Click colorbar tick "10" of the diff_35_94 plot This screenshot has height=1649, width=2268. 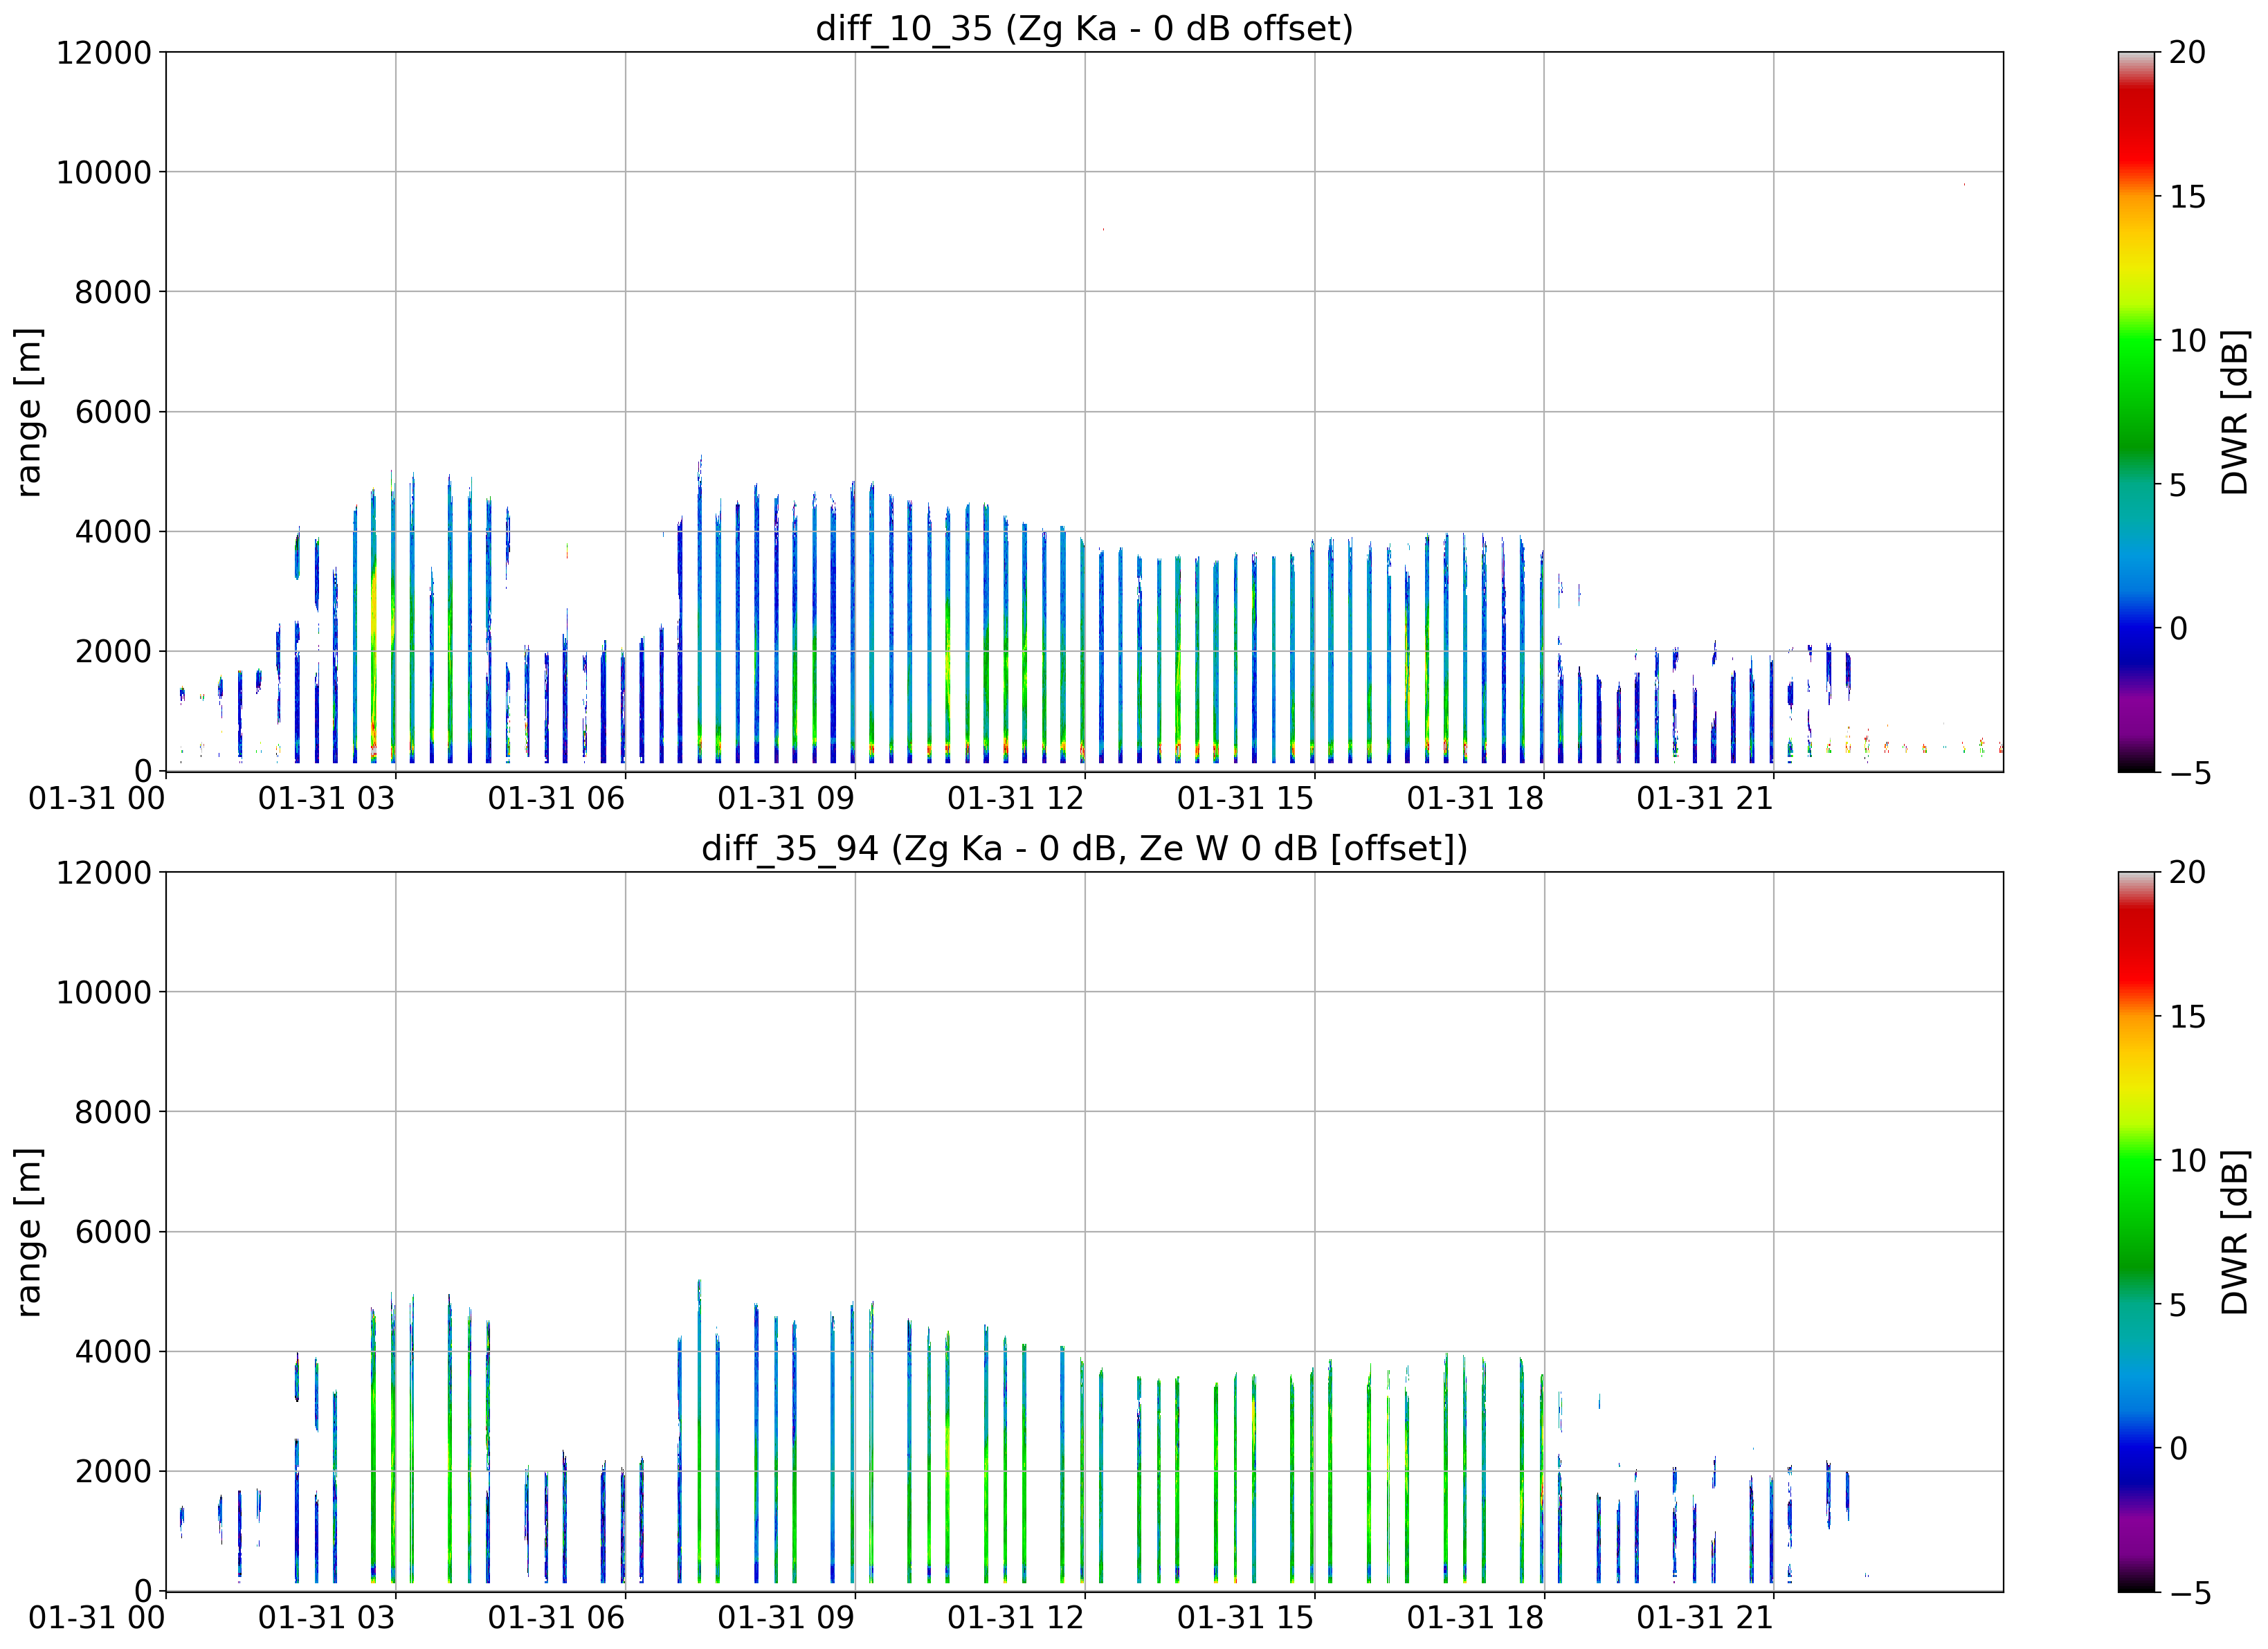[x=2187, y=1161]
